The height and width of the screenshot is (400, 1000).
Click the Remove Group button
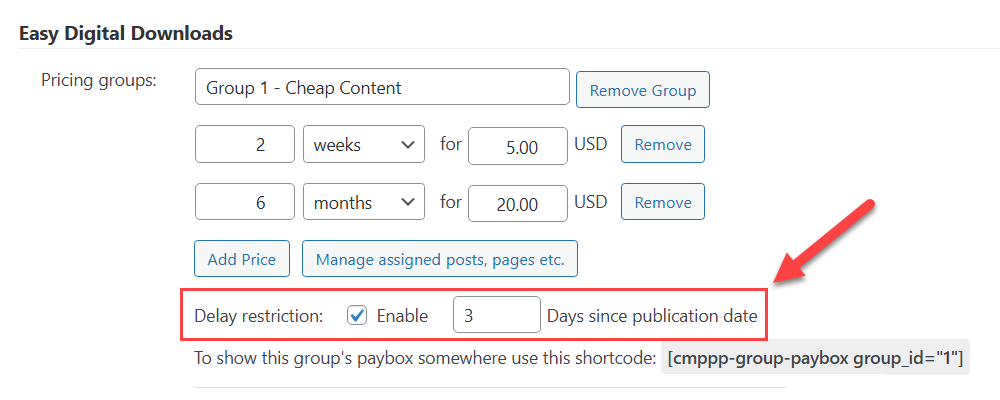click(642, 90)
